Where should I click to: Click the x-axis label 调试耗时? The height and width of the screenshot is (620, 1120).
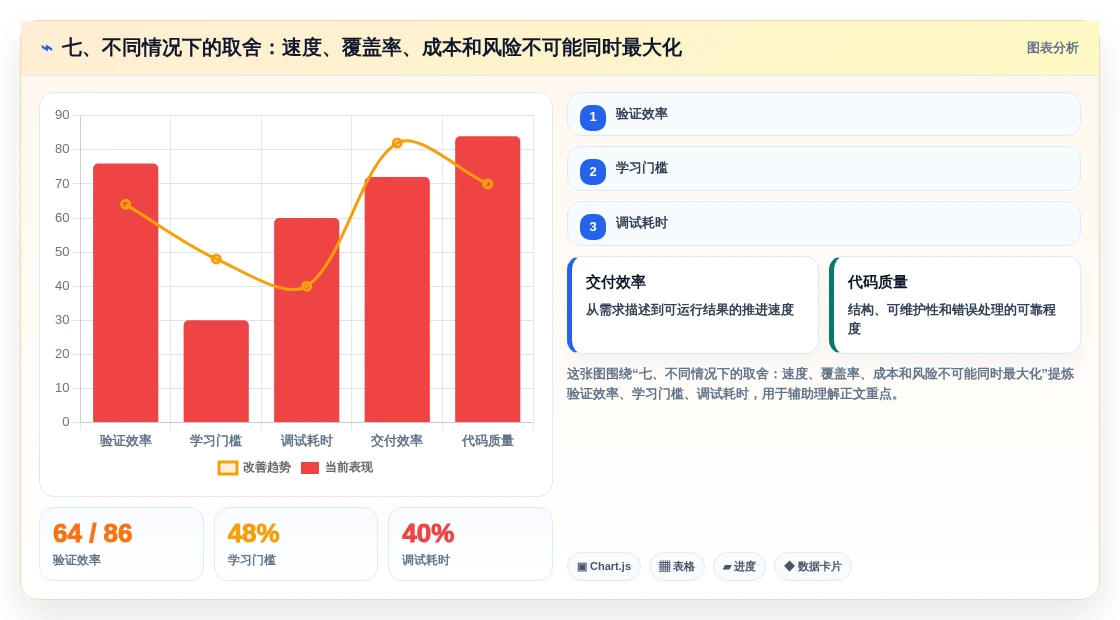point(306,441)
